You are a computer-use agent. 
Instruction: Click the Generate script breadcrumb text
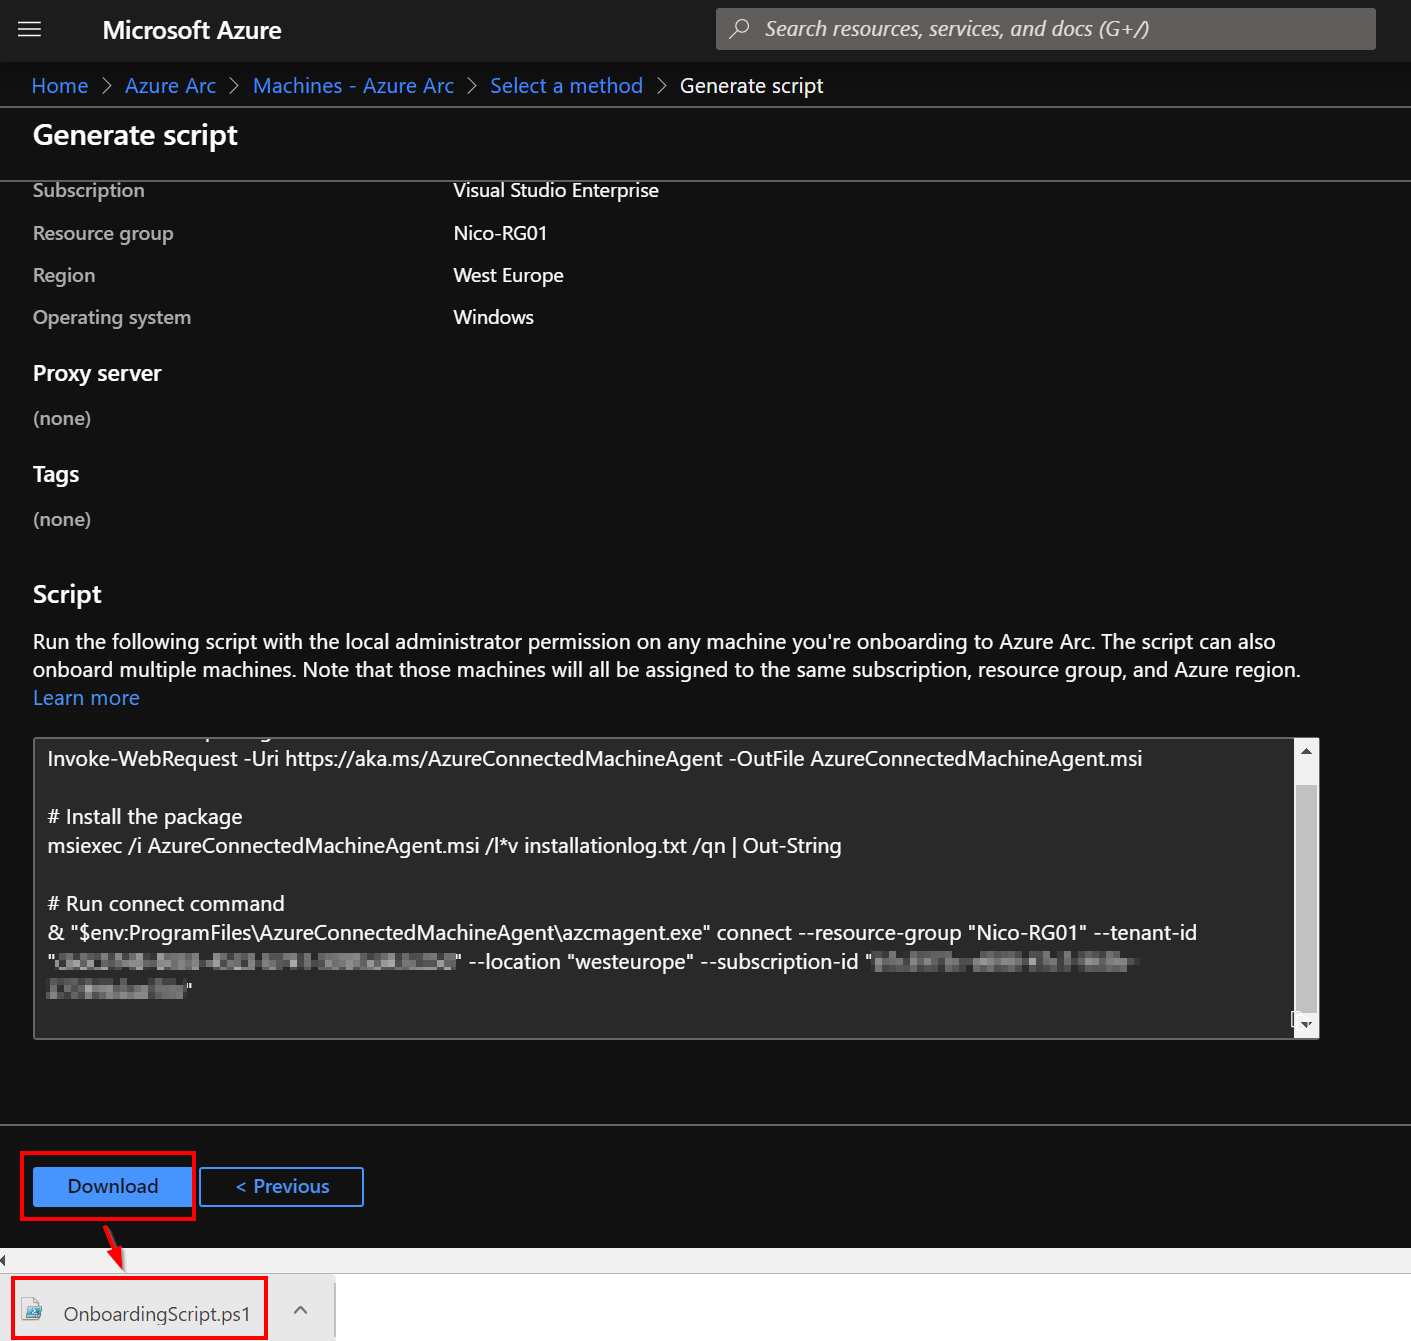pyautogui.click(x=751, y=86)
